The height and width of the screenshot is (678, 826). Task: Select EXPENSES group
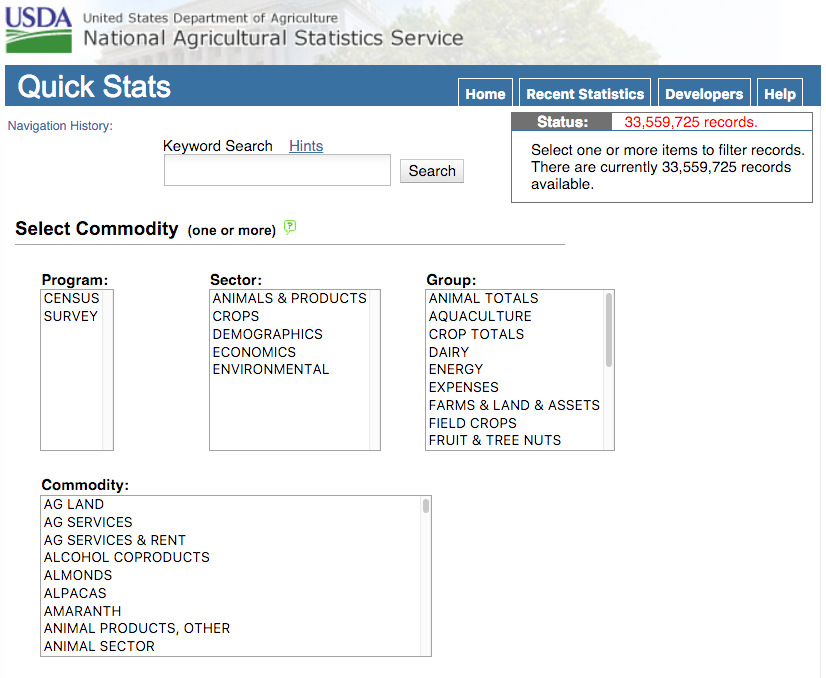coord(515,387)
